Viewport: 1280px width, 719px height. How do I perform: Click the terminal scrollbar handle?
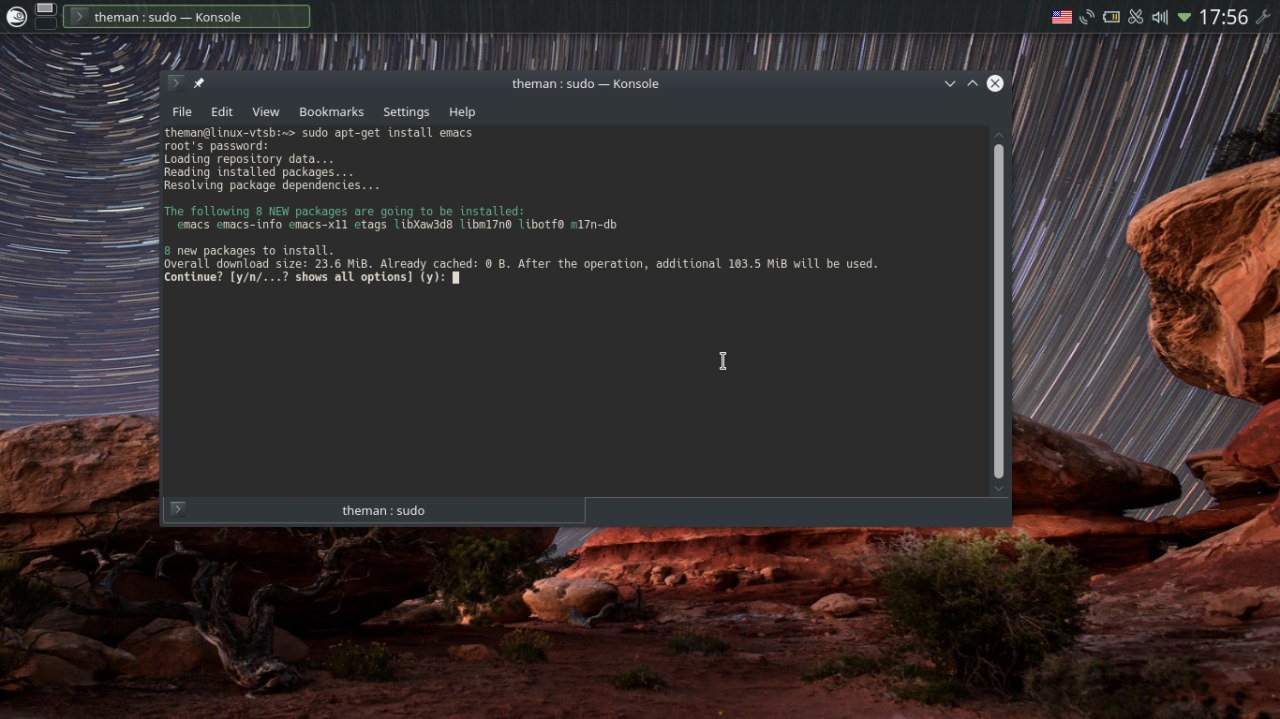[x=998, y=311]
